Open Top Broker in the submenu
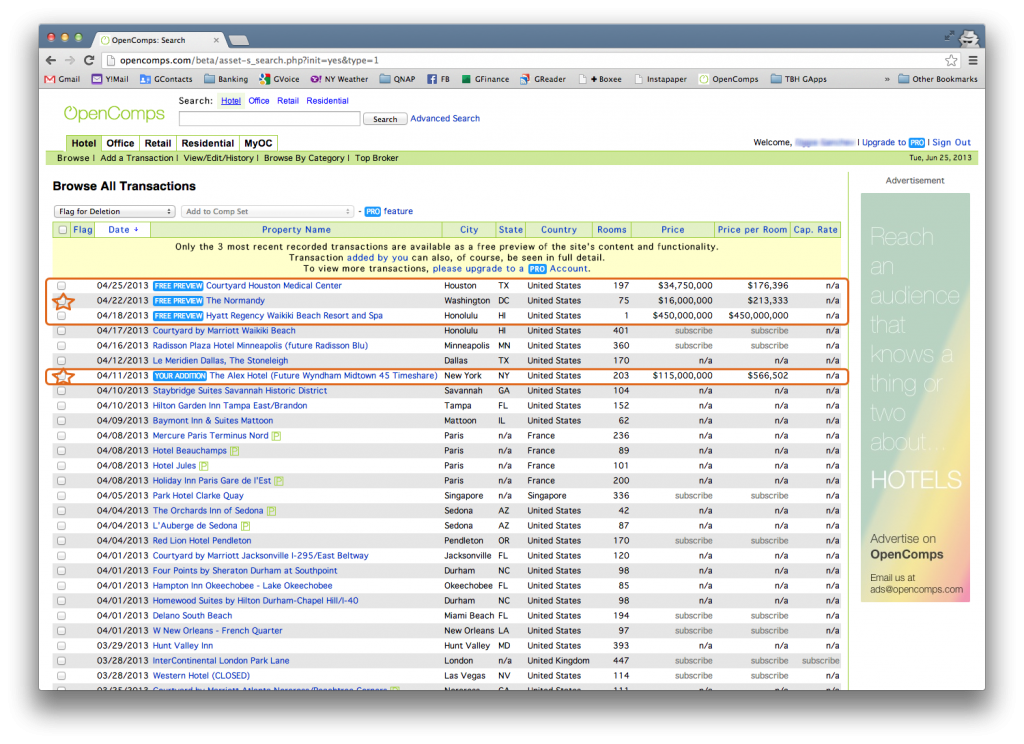1024x744 pixels. 377,158
